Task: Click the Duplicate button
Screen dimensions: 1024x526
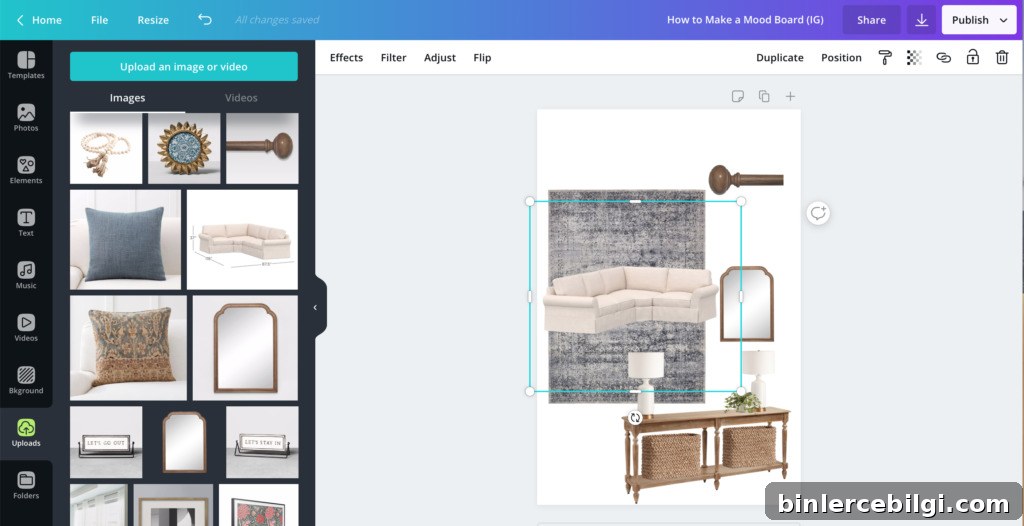Action: (780, 58)
